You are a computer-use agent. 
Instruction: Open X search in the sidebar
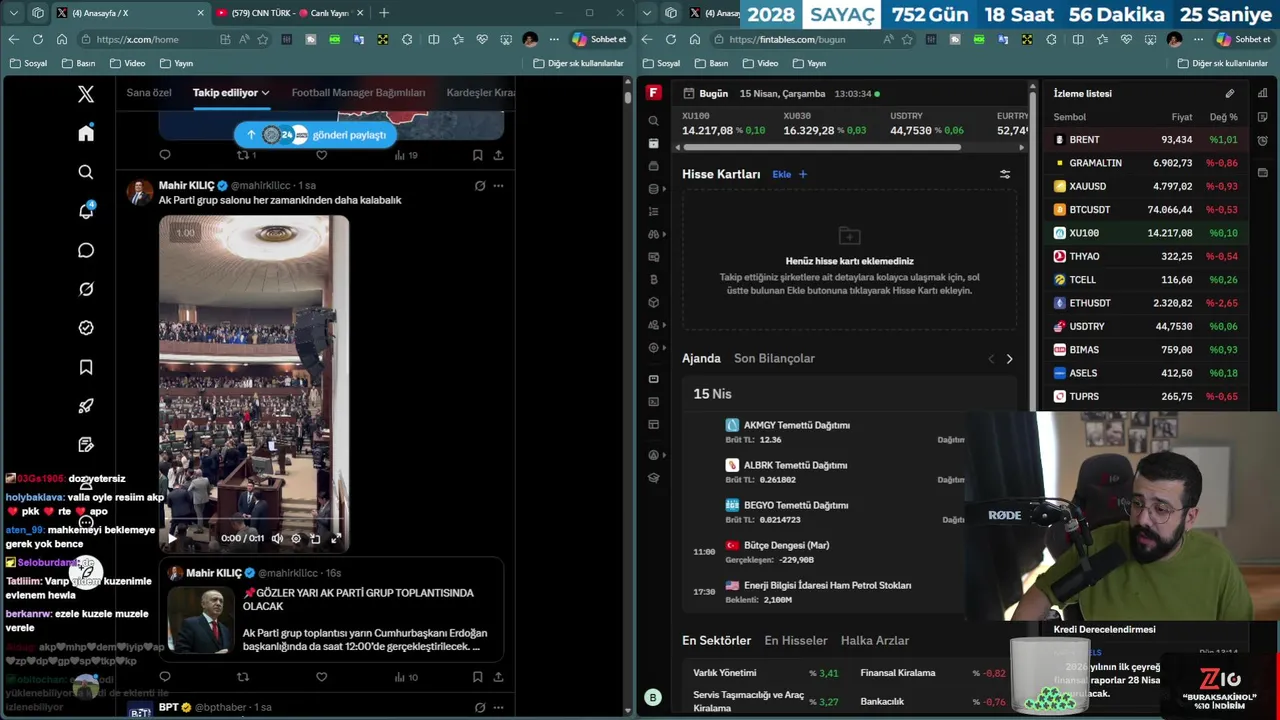[86, 172]
